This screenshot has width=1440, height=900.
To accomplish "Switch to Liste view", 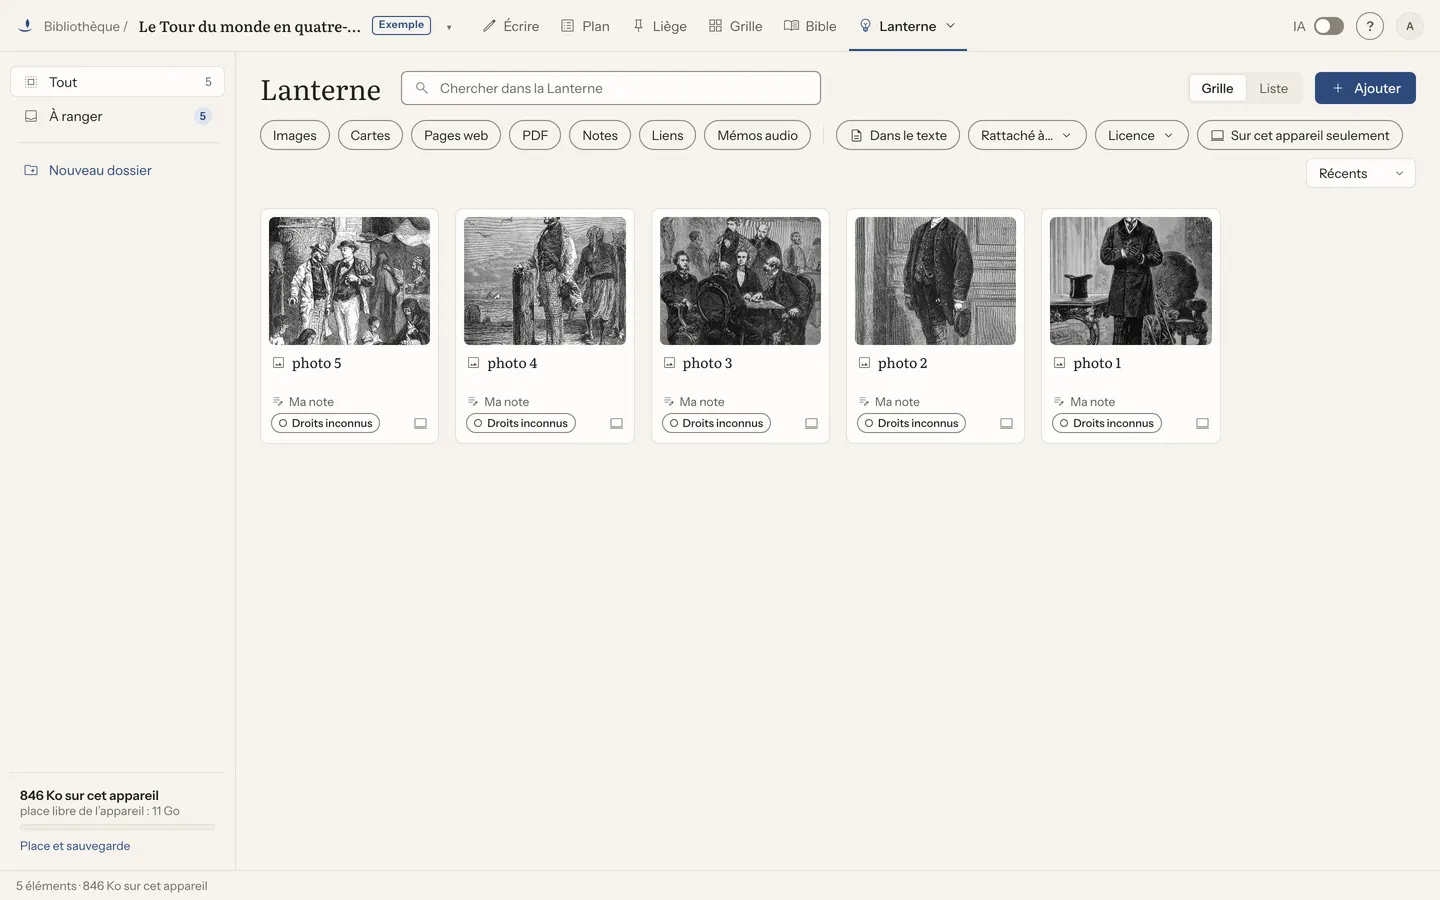I will tap(1273, 88).
